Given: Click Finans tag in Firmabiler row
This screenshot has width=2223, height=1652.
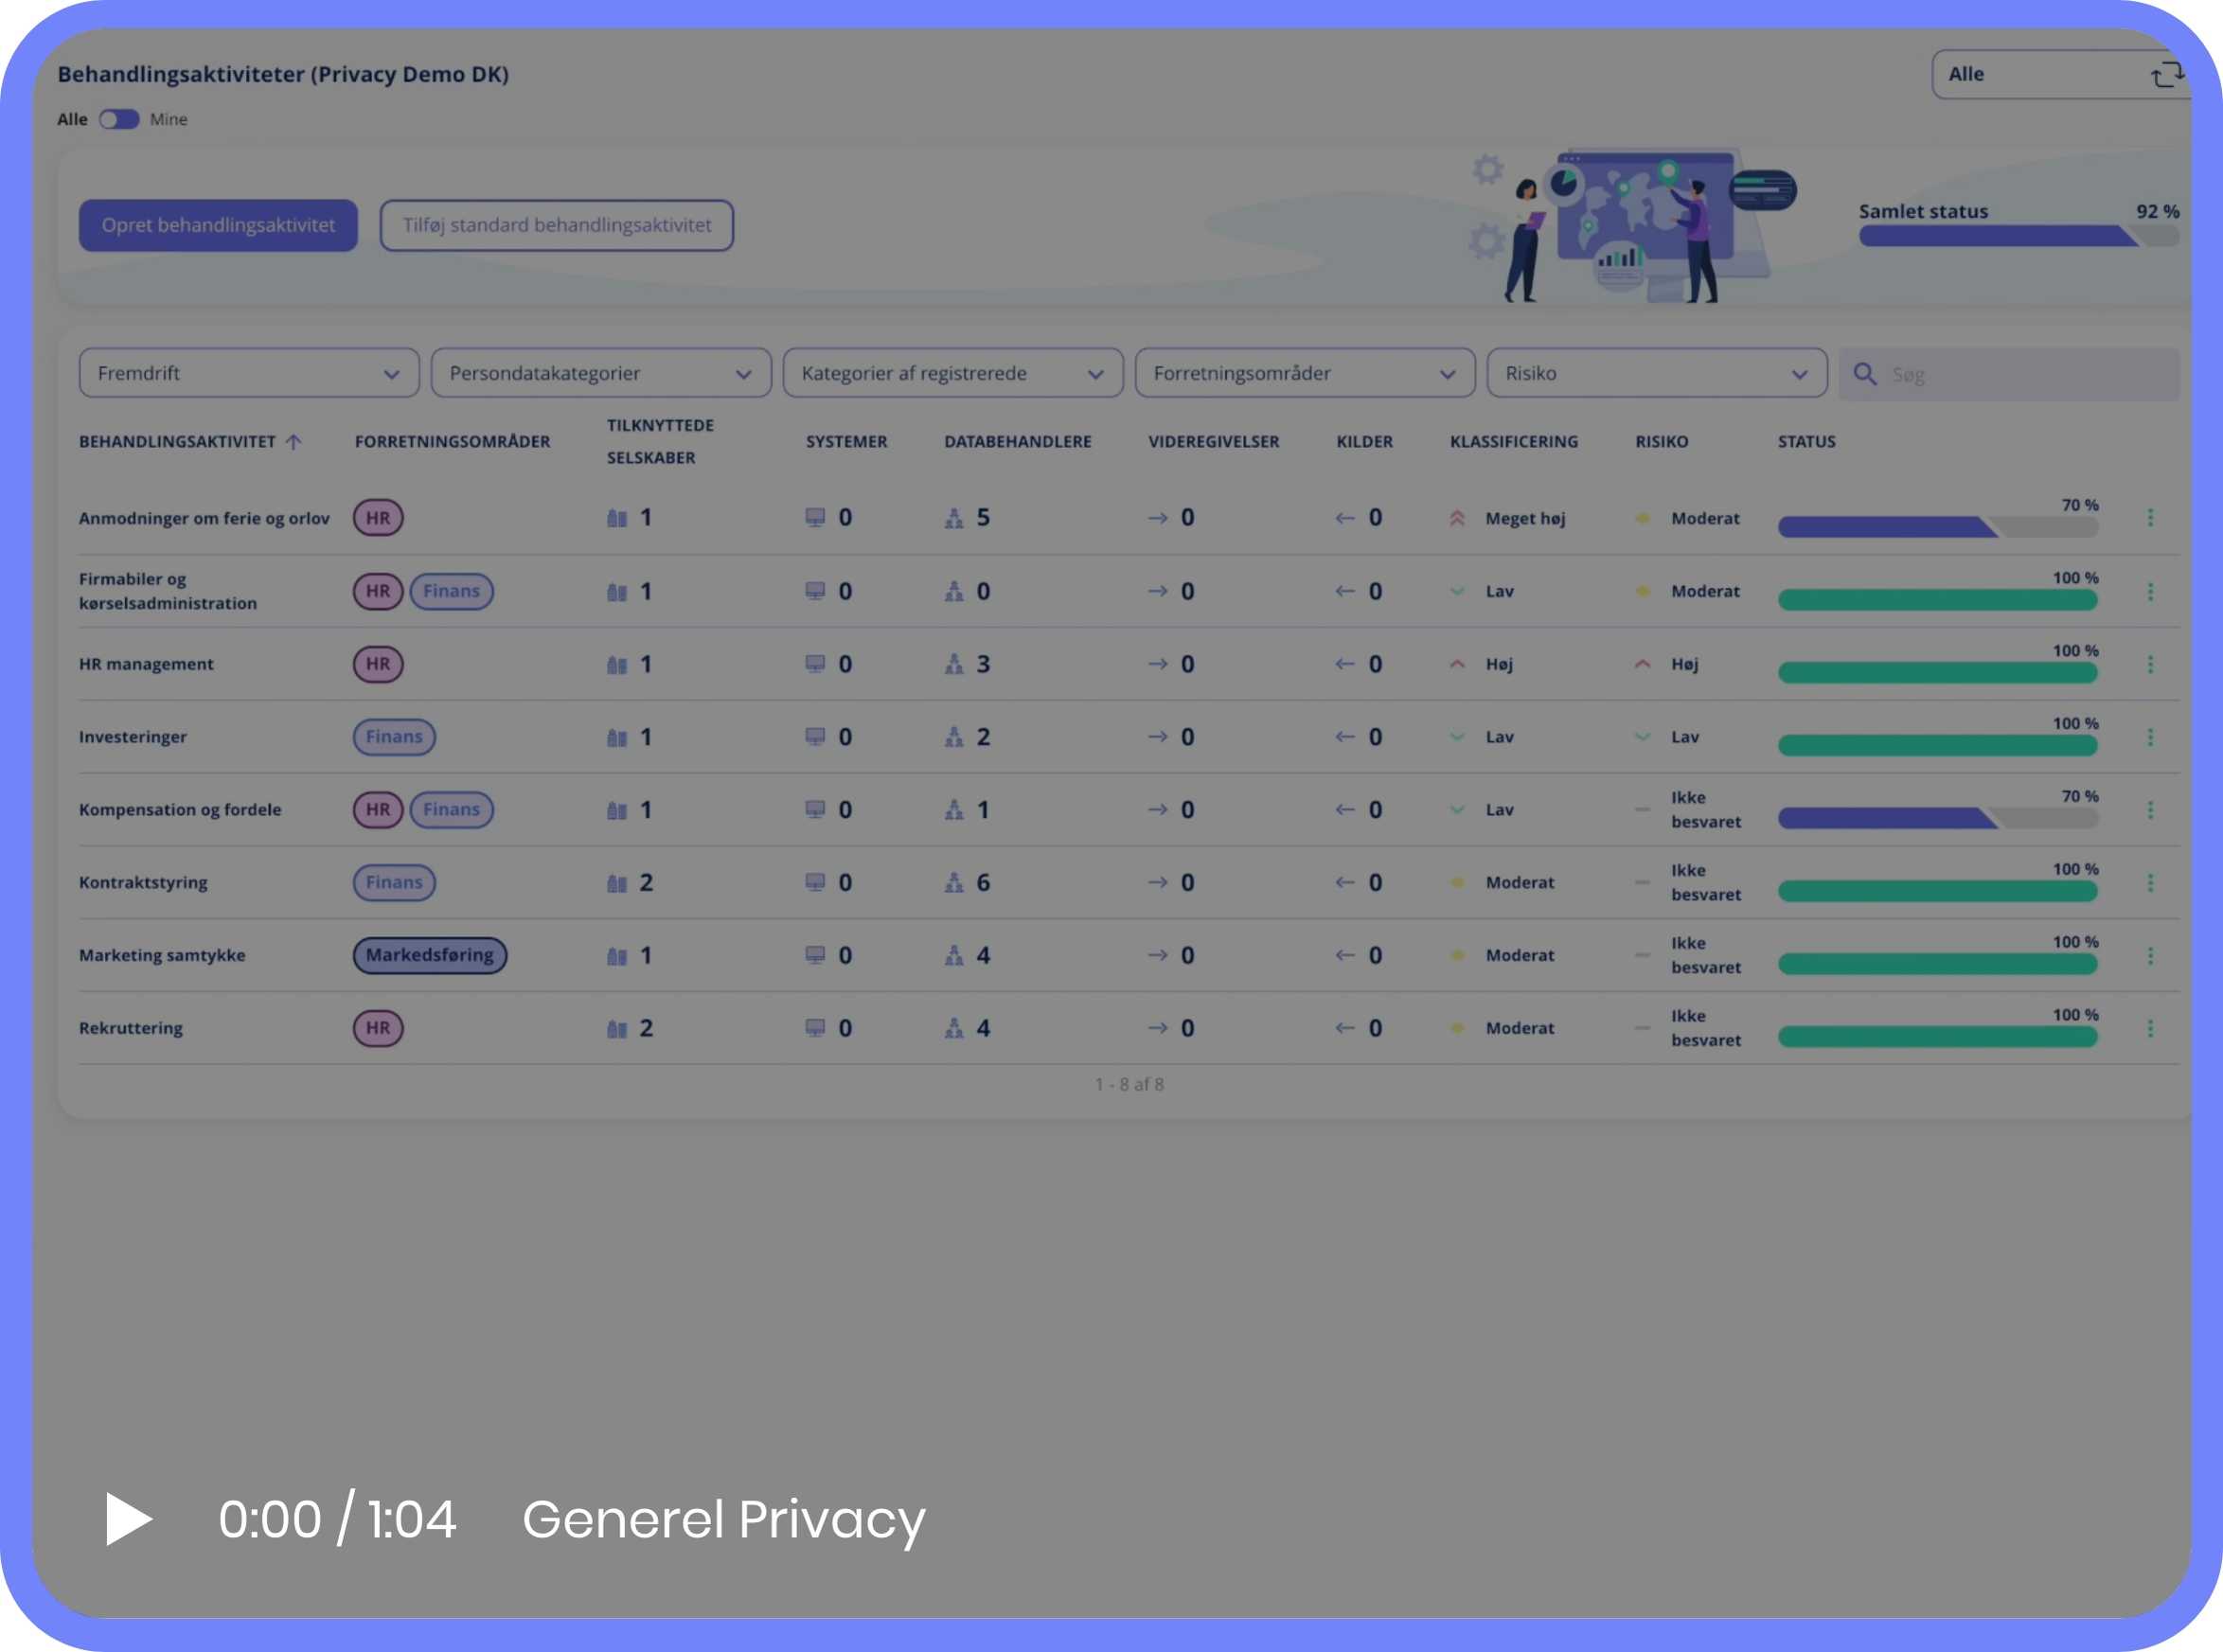Looking at the screenshot, I should point(451,591).
